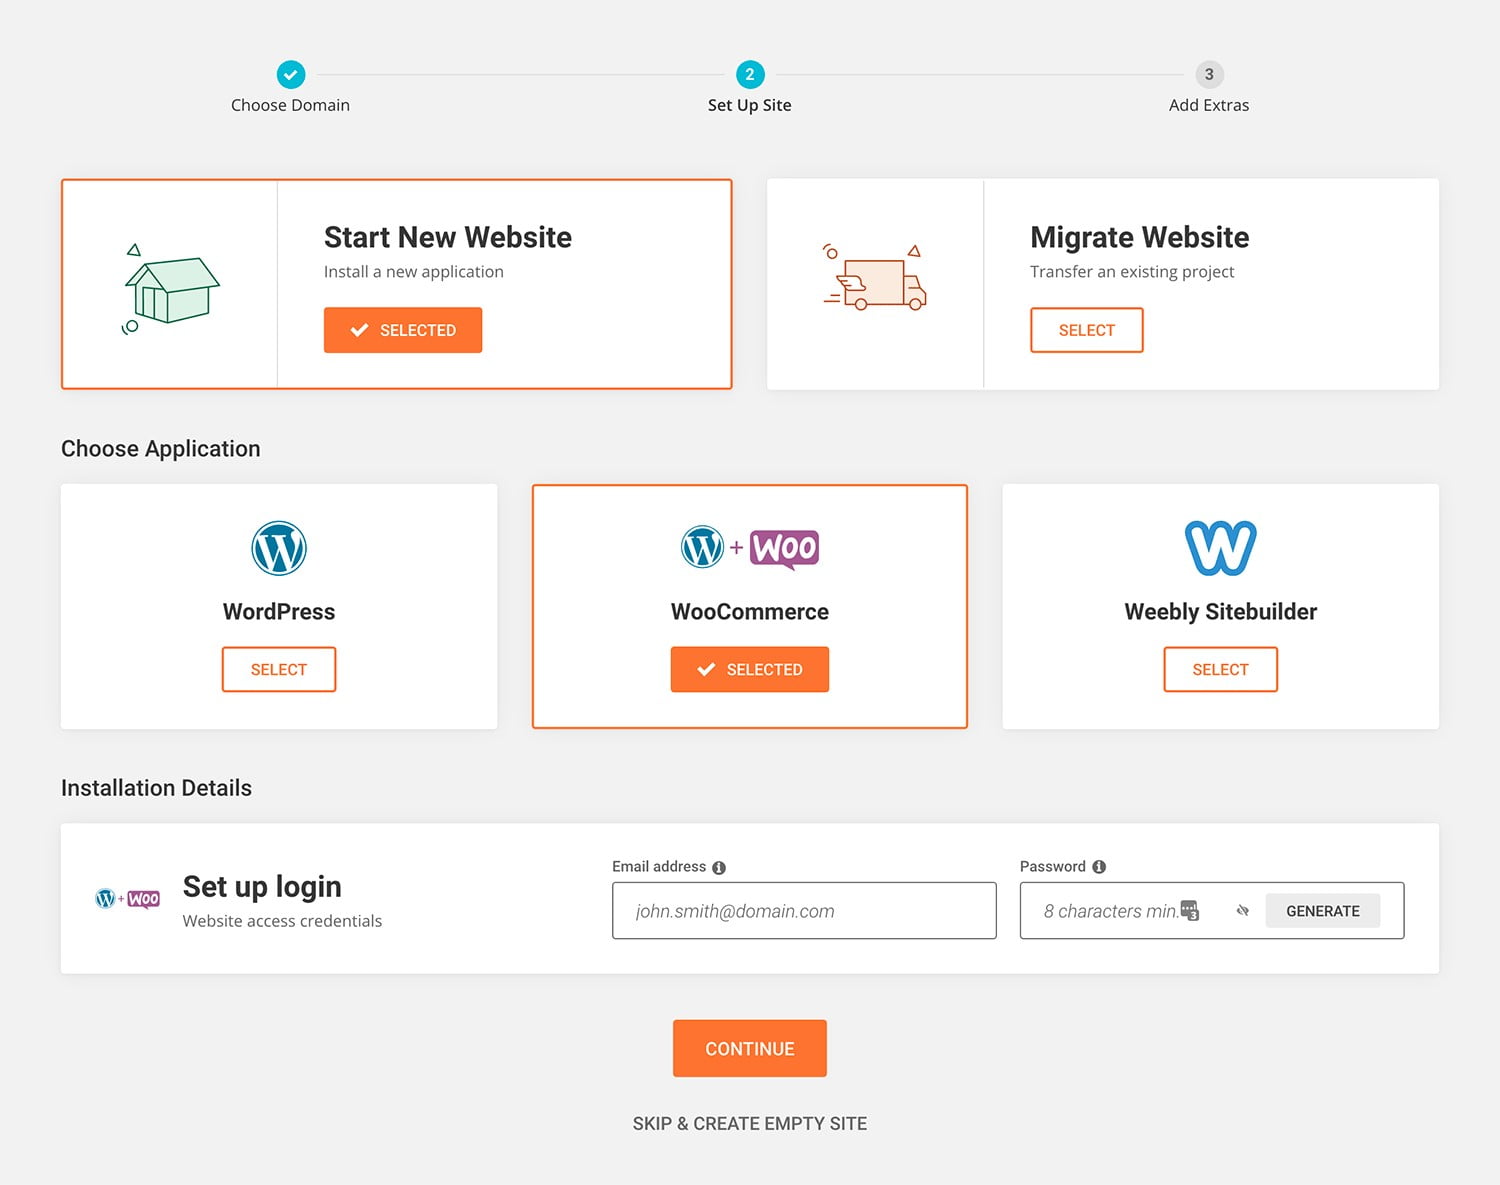Choose Weebly Sitebuilder with its SELECT button
Screen dimensions: 1500x1185
coord(1219,669)
